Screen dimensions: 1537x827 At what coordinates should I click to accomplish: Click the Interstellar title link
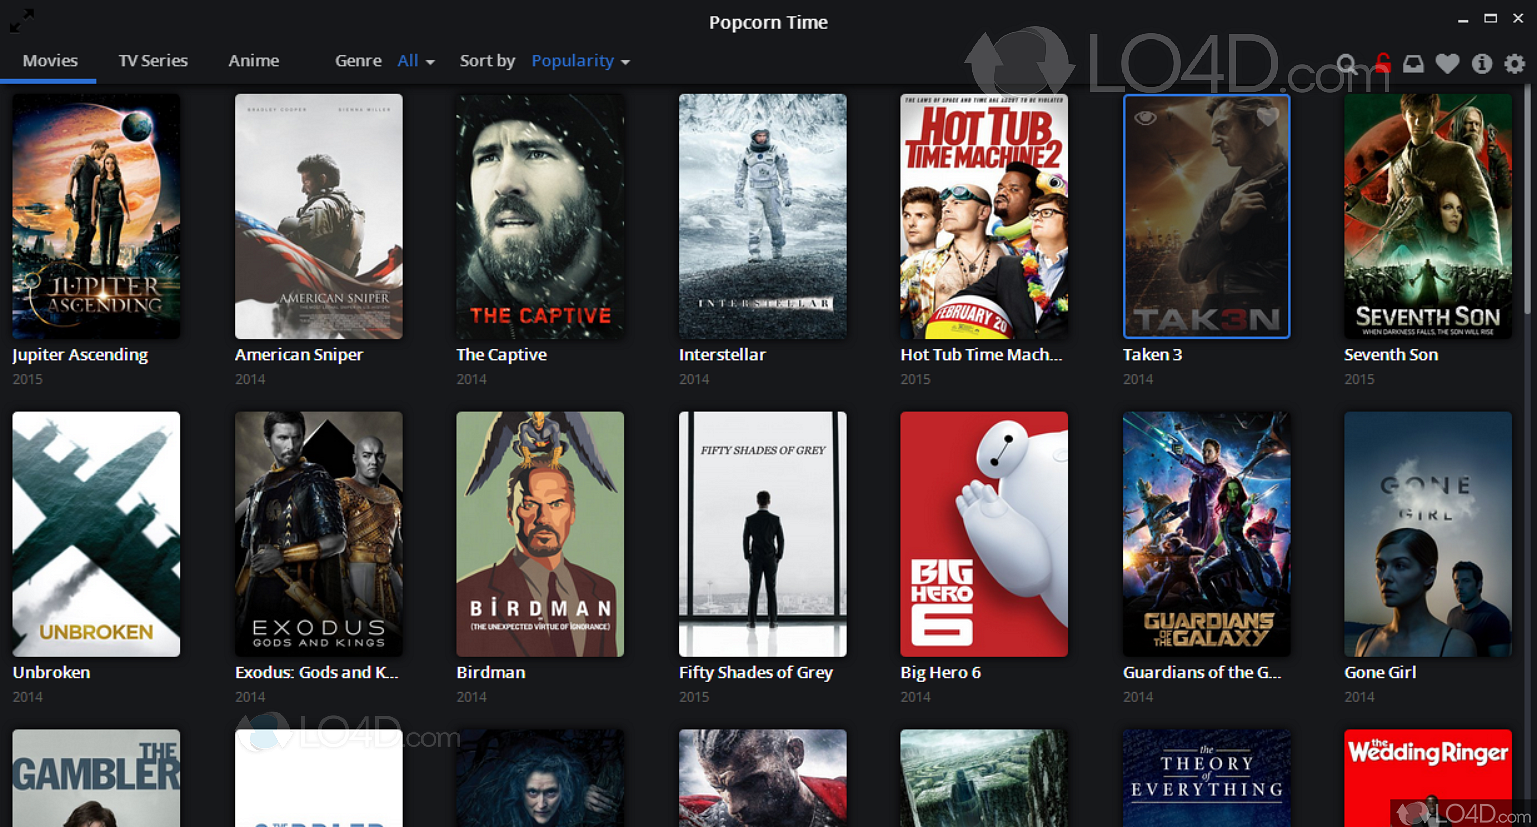722,355
